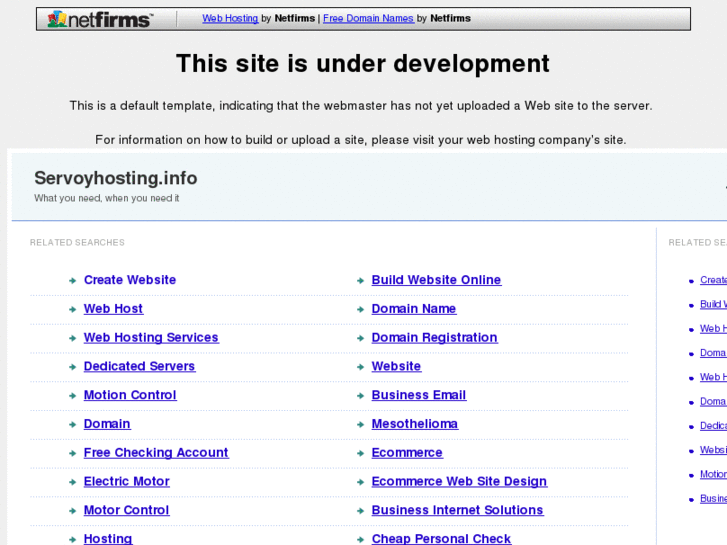Open the Ecommerce Web Site Design link
Viewport: 727px width, 545px height.
point(459,481)
